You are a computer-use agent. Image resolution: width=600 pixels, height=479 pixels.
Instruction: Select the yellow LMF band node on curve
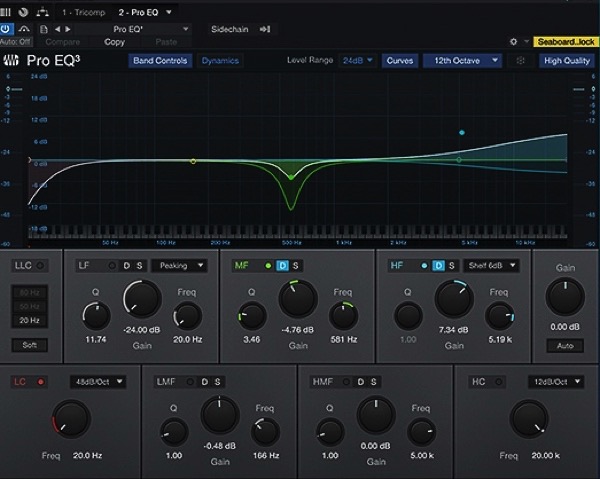pyautogui.click(x=193, y=161)
